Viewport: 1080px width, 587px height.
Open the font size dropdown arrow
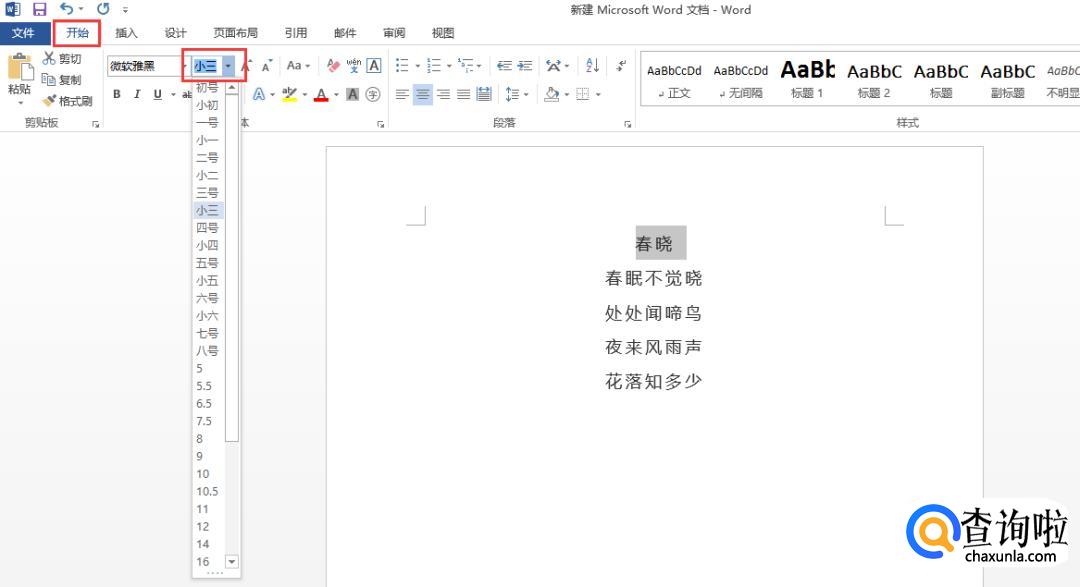229,66
